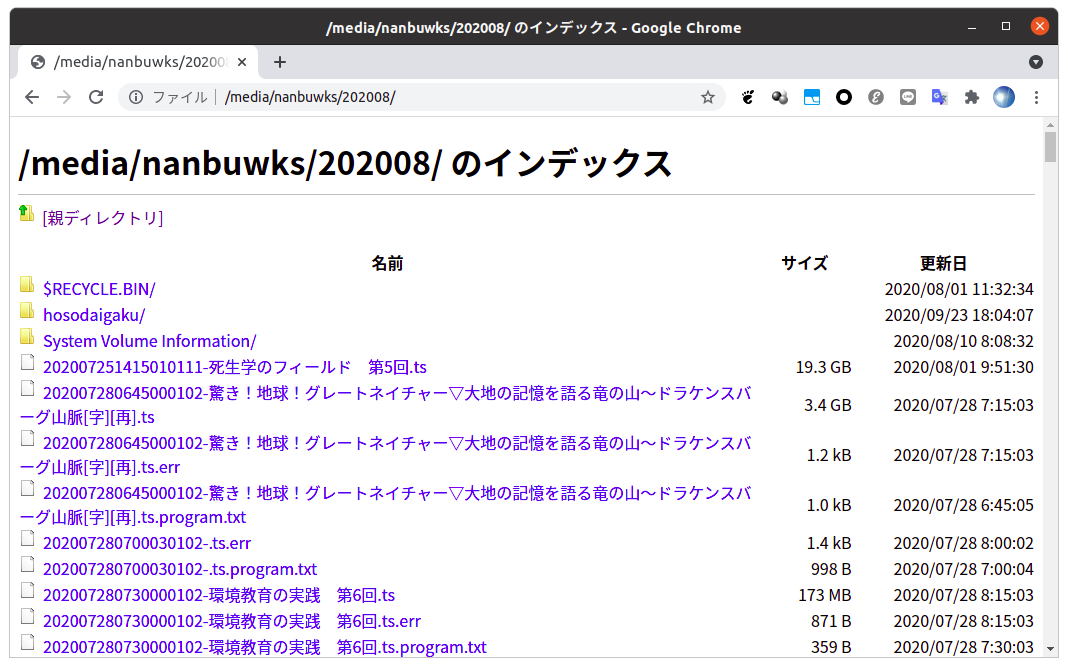Click file icon of 202007280700030102-.ts.program.txt

[x=27, y=564]
